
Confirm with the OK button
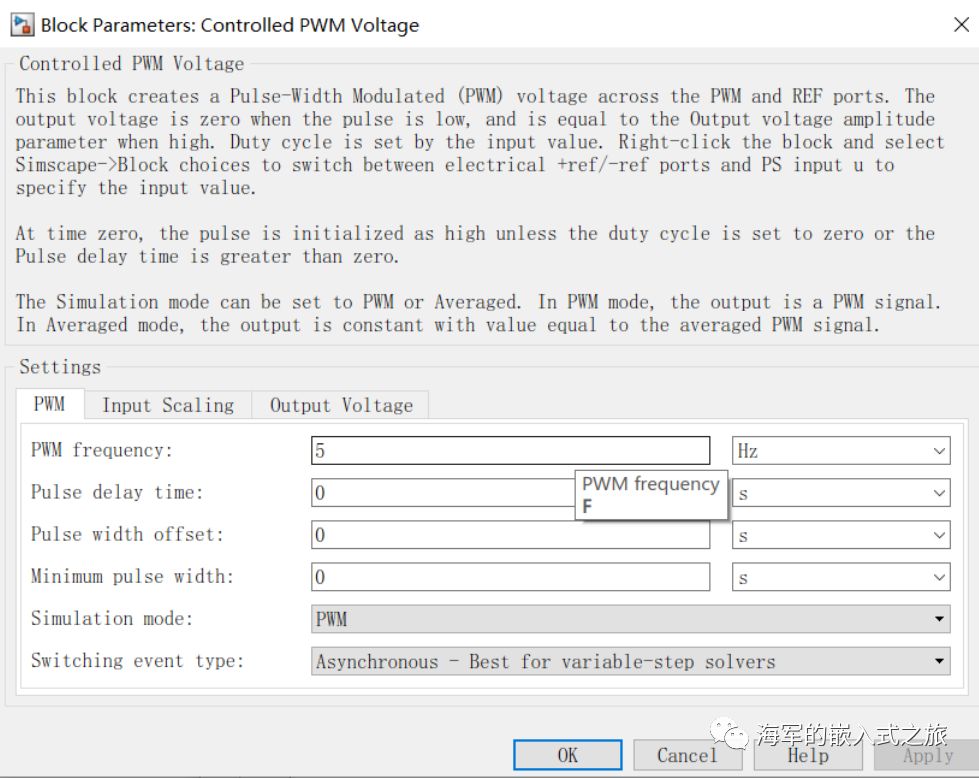tap(568, 755)
